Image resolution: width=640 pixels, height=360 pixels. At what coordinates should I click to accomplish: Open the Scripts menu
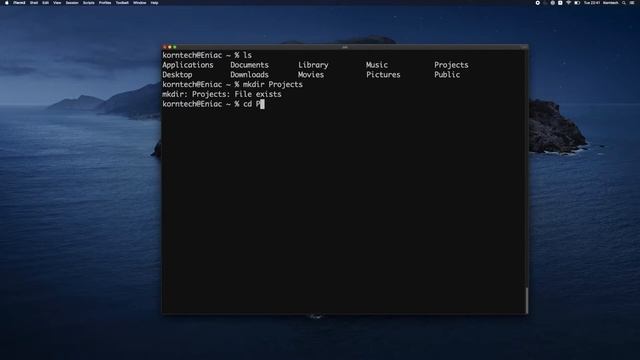click(89, 3)
